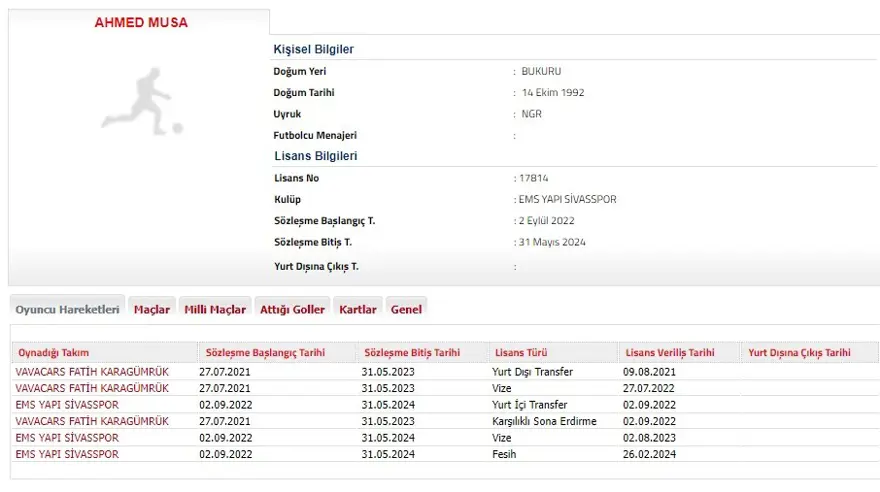
Task: Click the Sözleşme Bitiş Tarihi column header
Action: point(412,353)
